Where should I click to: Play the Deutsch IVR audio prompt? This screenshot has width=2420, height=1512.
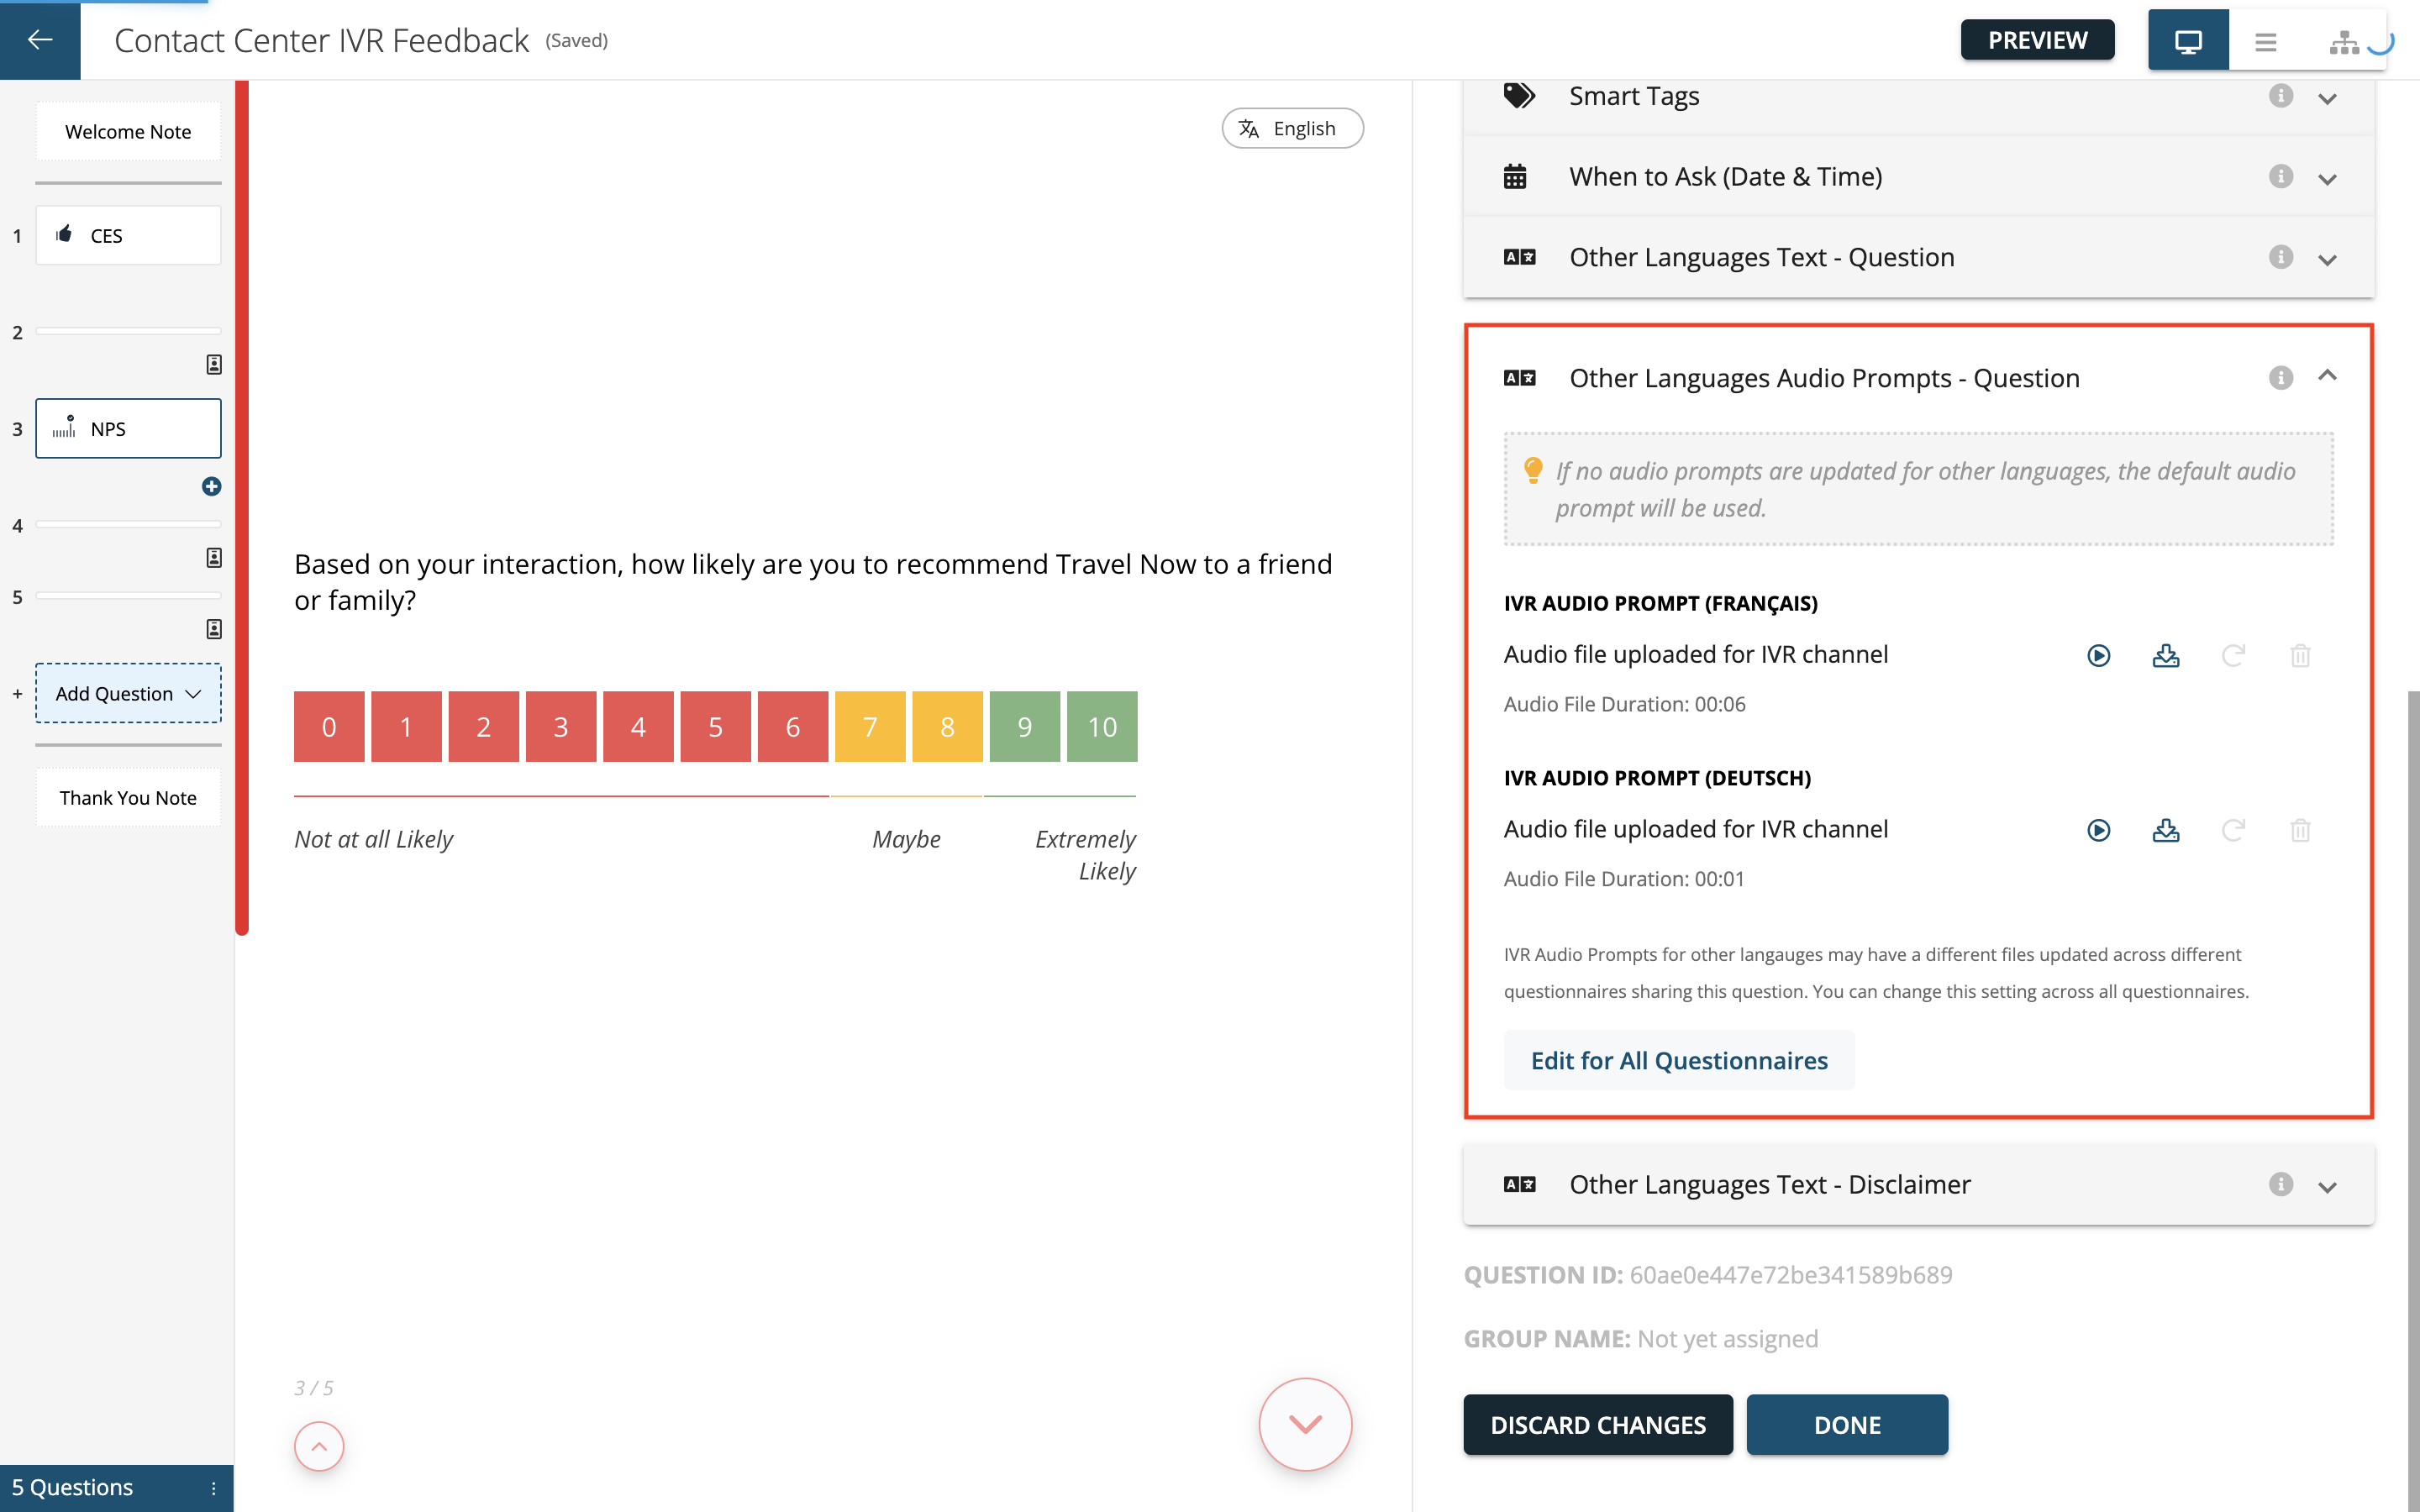coord(2097,829)
